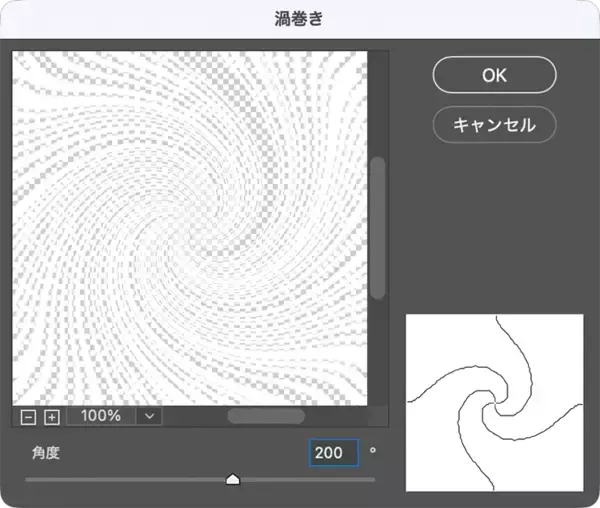This screenshot has width=600, height=508.
Task: Confirm the twirl filter with OK
Action: (x=494, y=75)
